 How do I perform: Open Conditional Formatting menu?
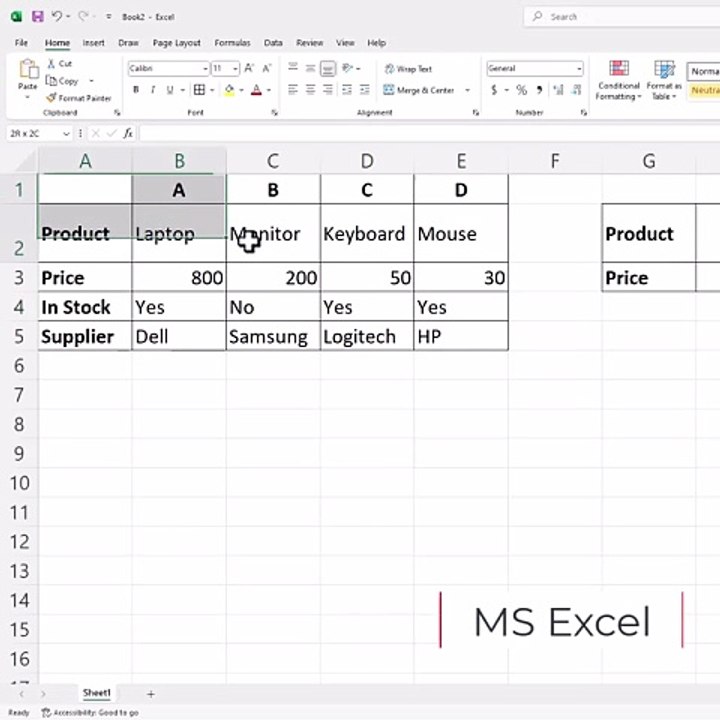point(619,80)
